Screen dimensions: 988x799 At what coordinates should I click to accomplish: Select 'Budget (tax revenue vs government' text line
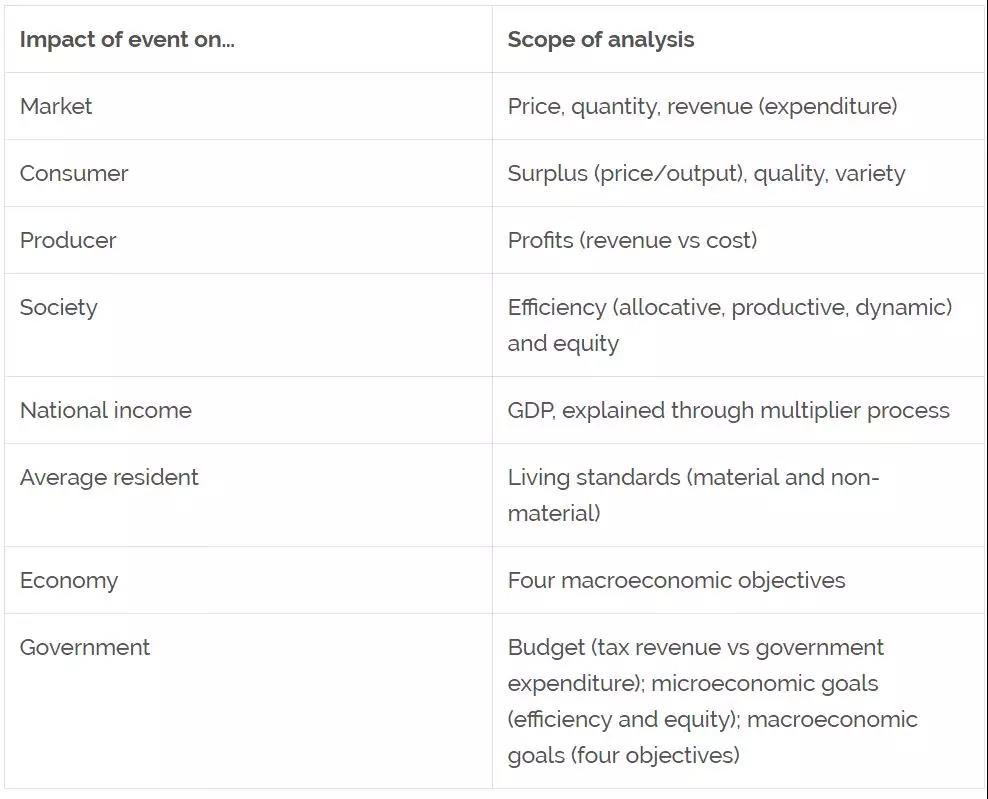[x=696, y=648]
